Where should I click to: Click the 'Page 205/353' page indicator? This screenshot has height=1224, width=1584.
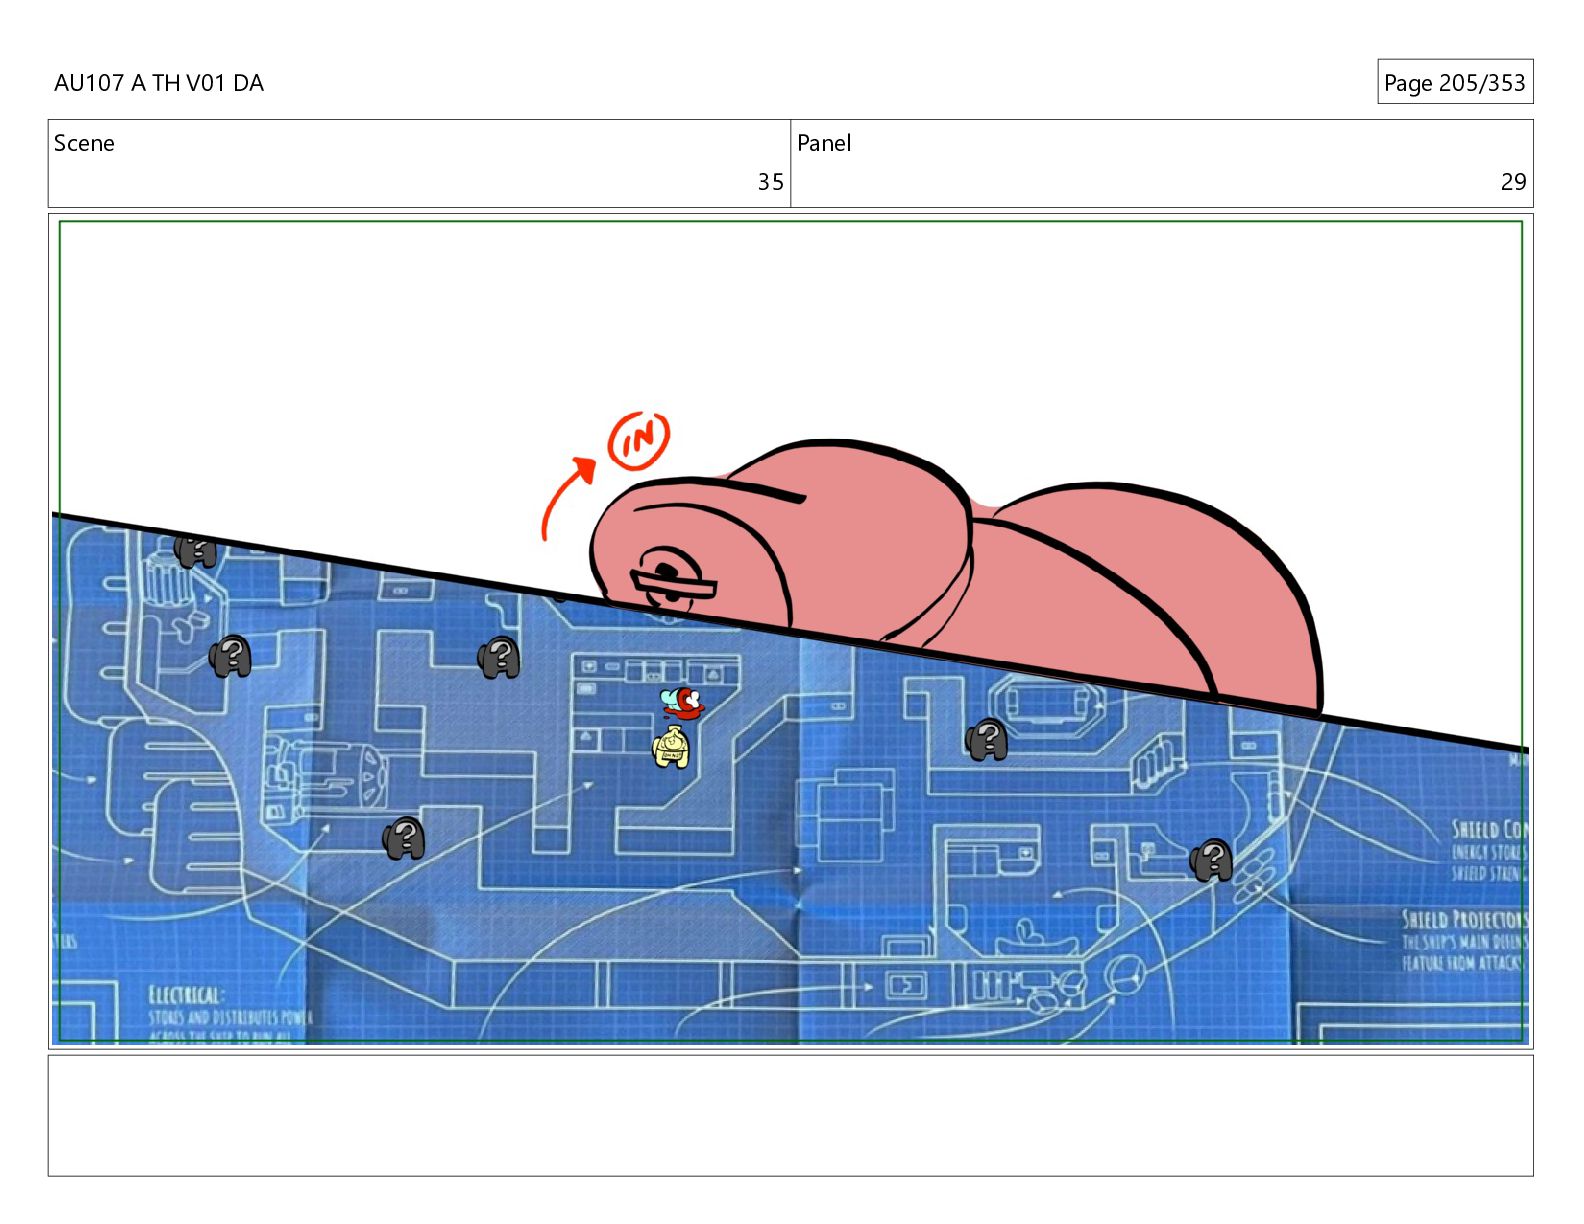1454,83
